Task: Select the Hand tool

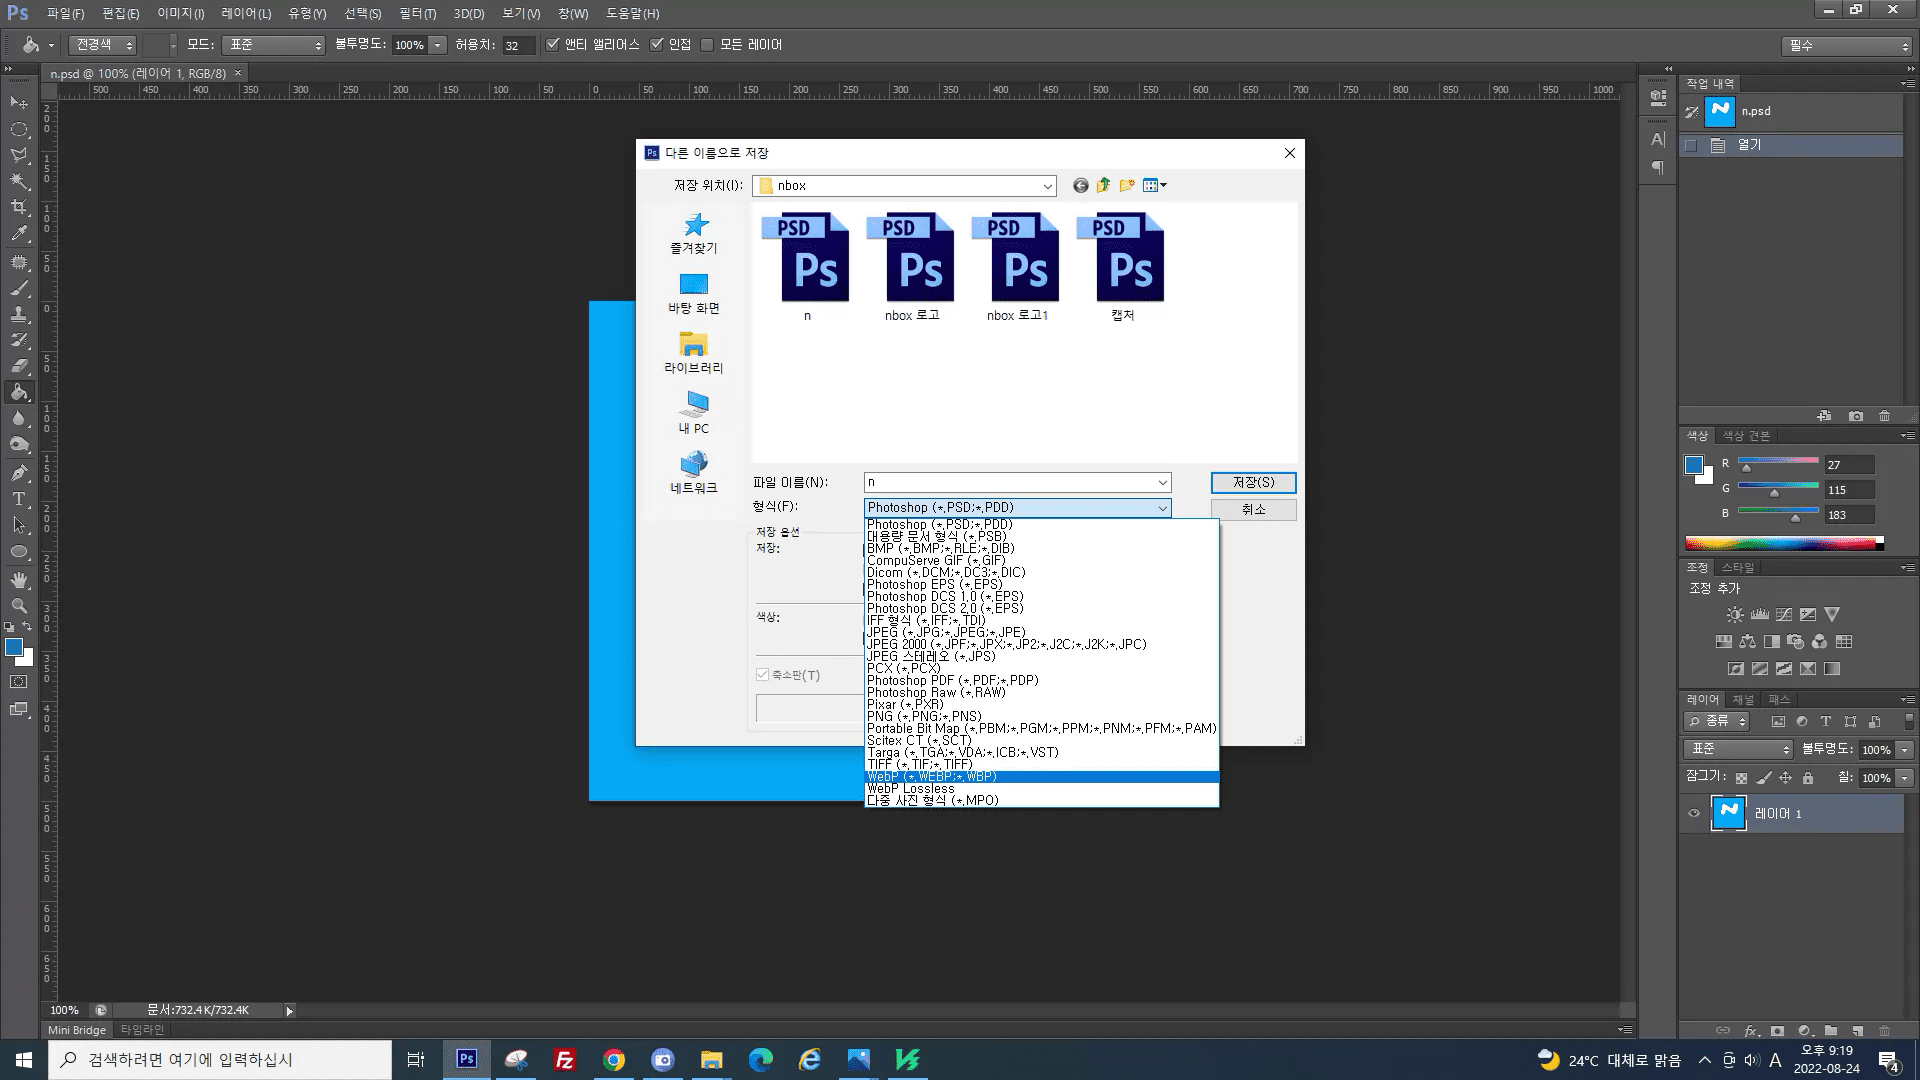Action: click(19, 580)
